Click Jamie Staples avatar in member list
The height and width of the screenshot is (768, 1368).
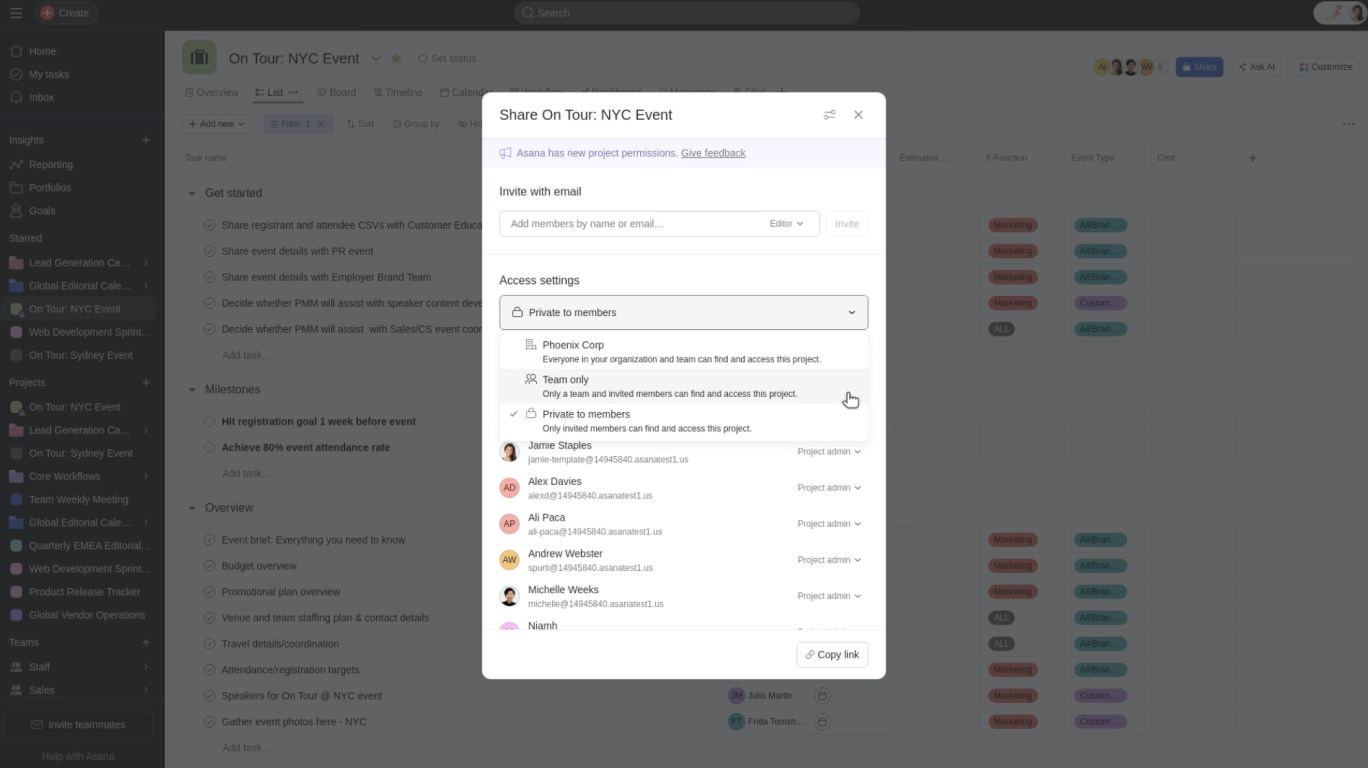509,452
